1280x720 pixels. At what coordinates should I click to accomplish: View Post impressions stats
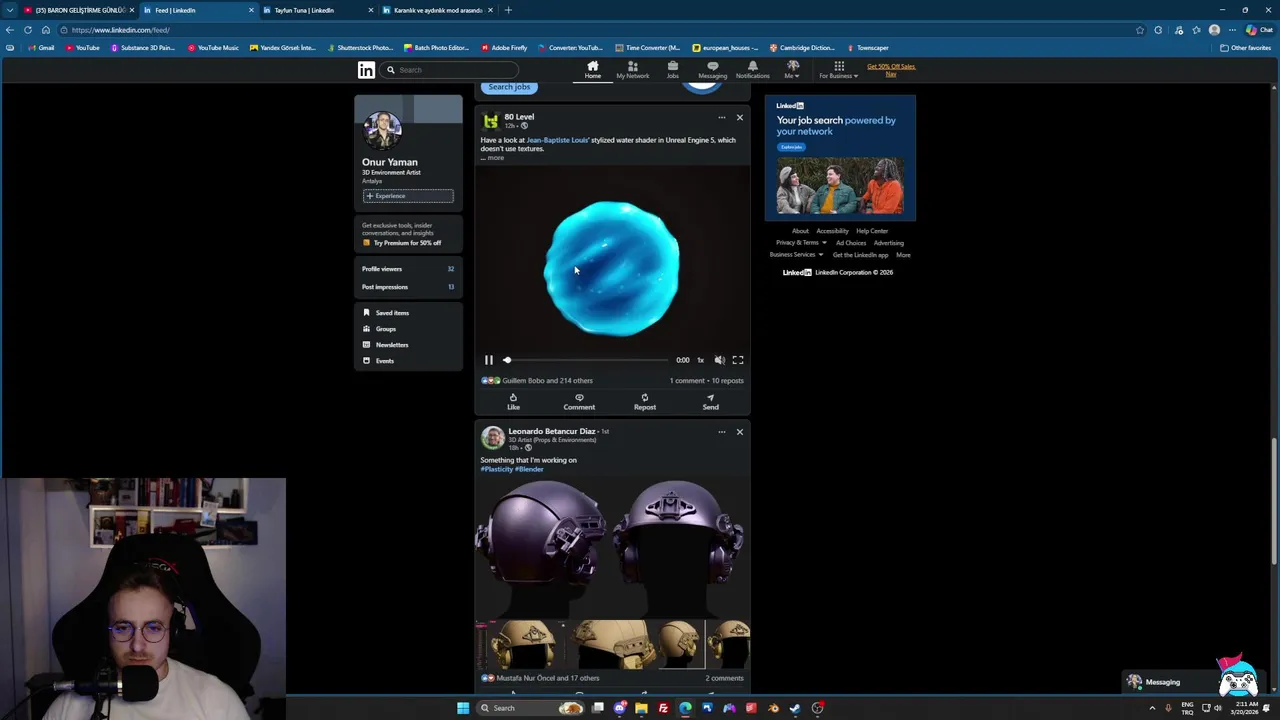pos(408,287)
